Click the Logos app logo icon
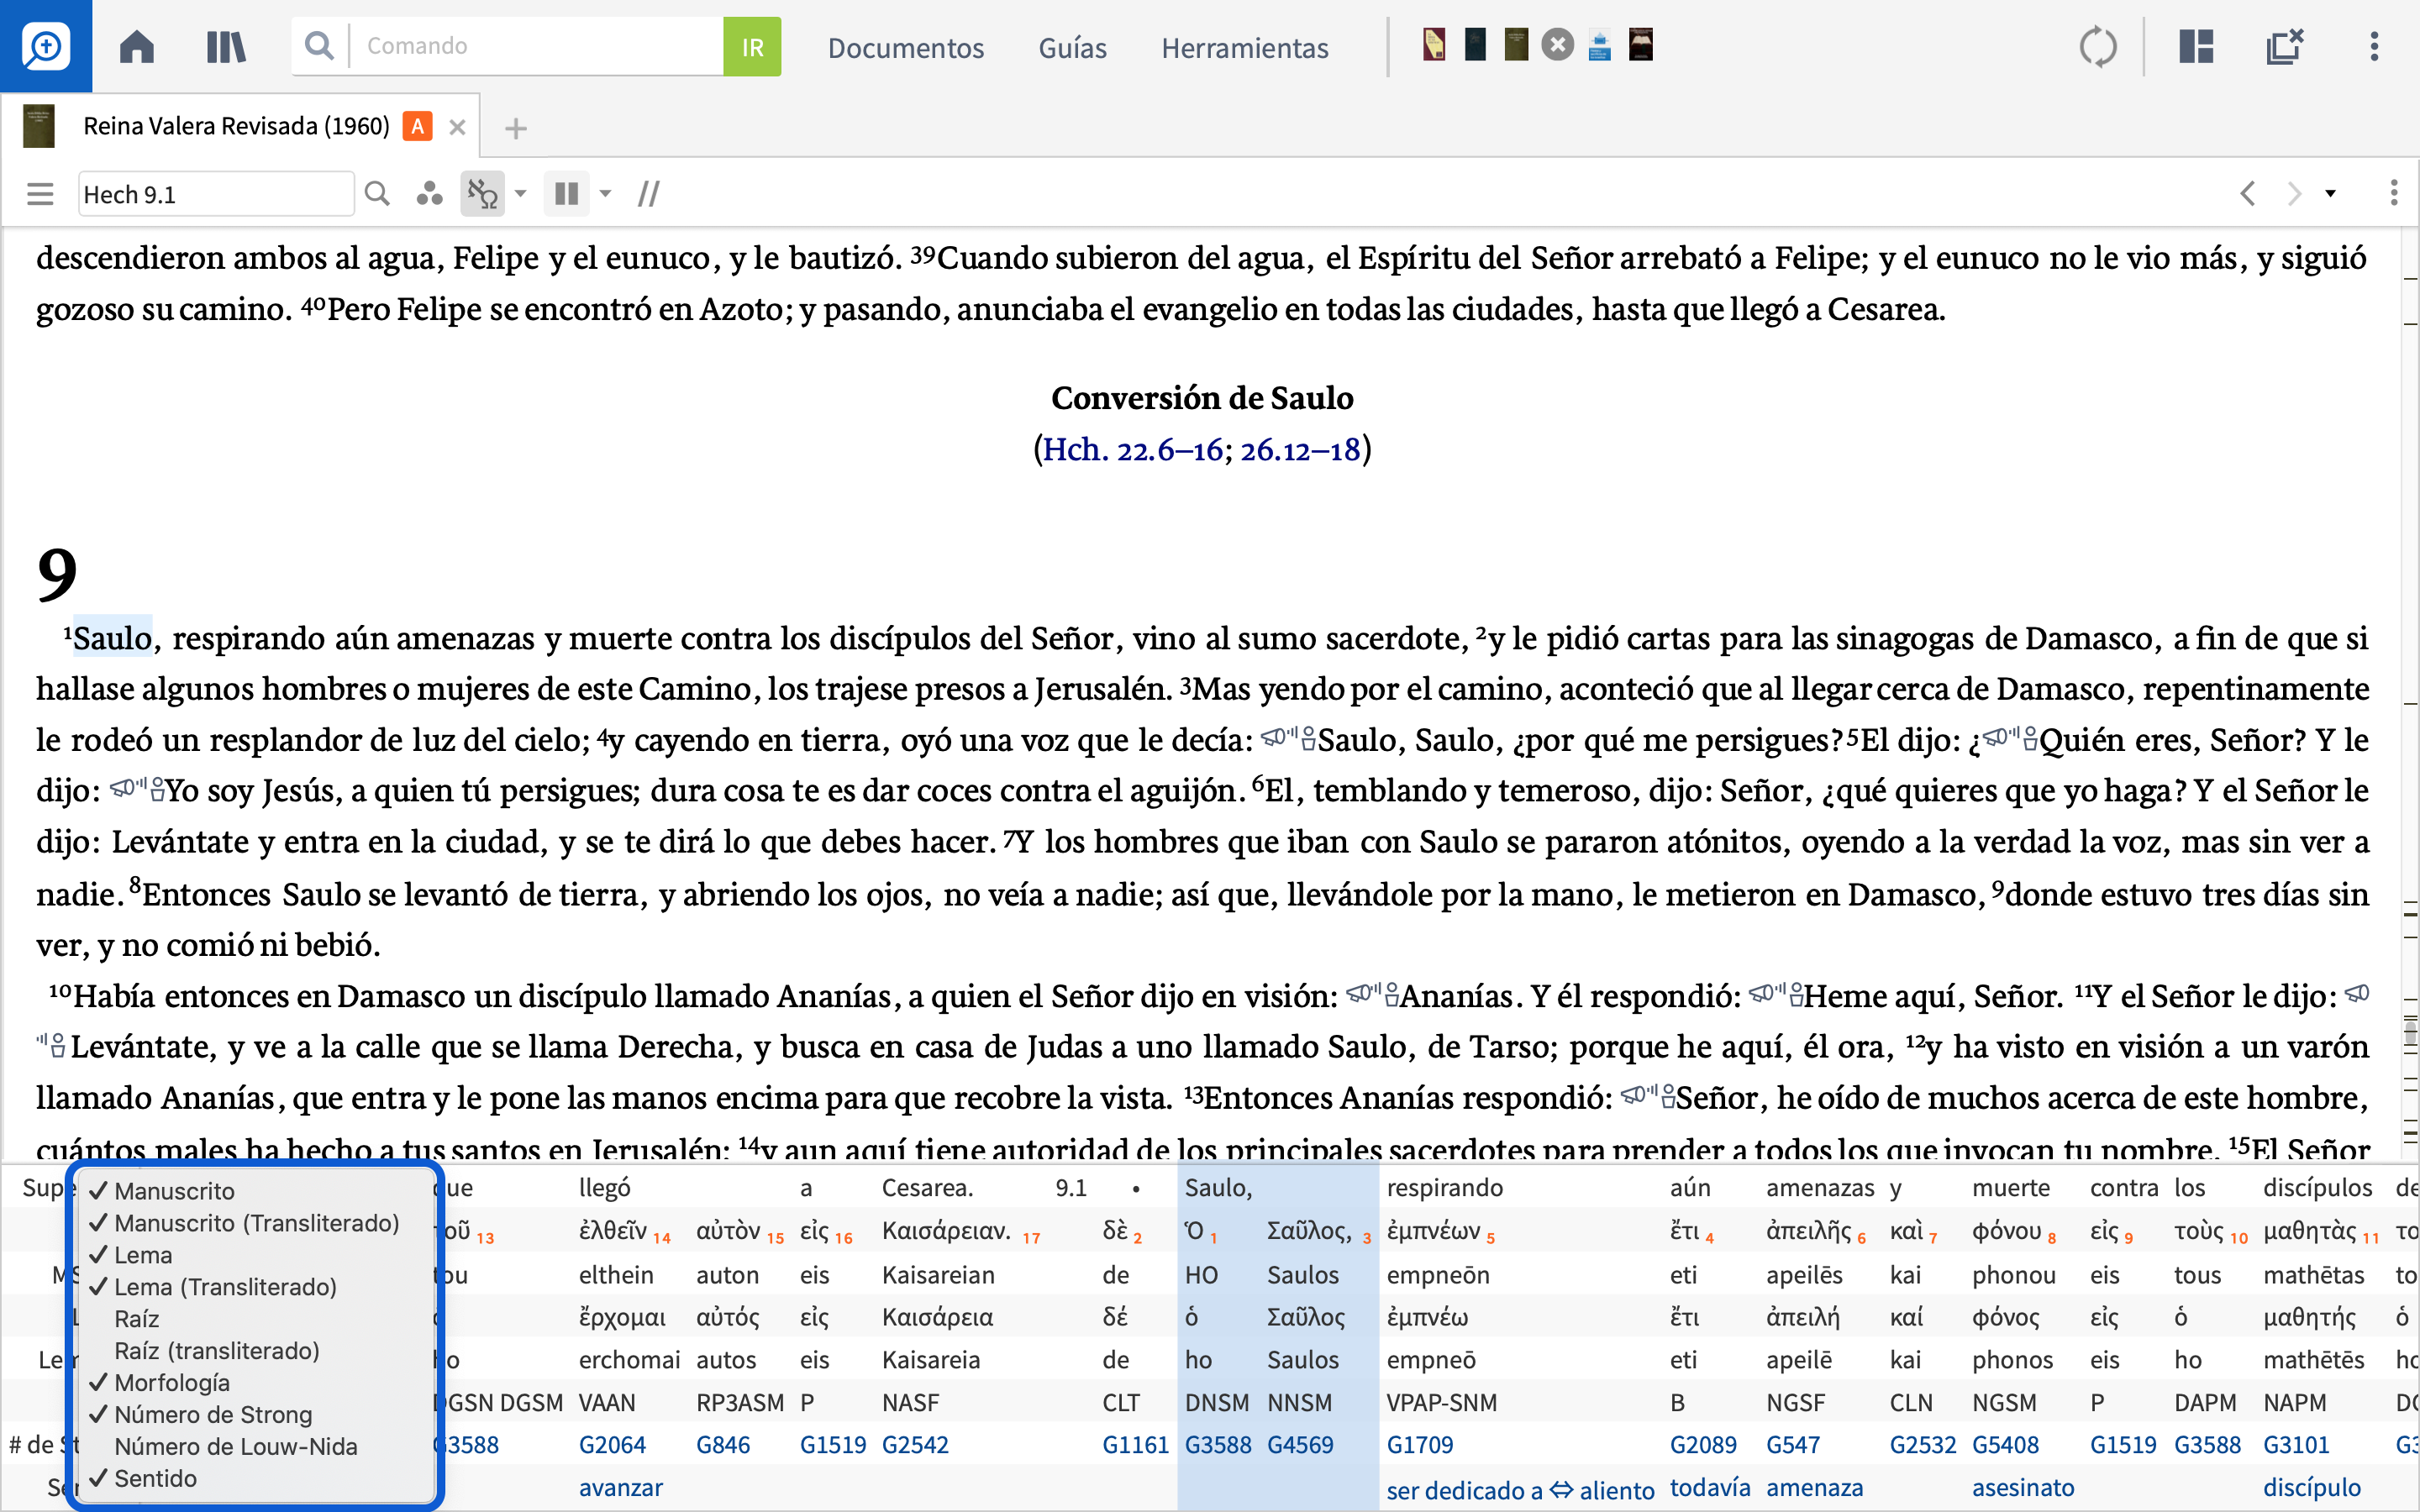 [x=46, y=46]
